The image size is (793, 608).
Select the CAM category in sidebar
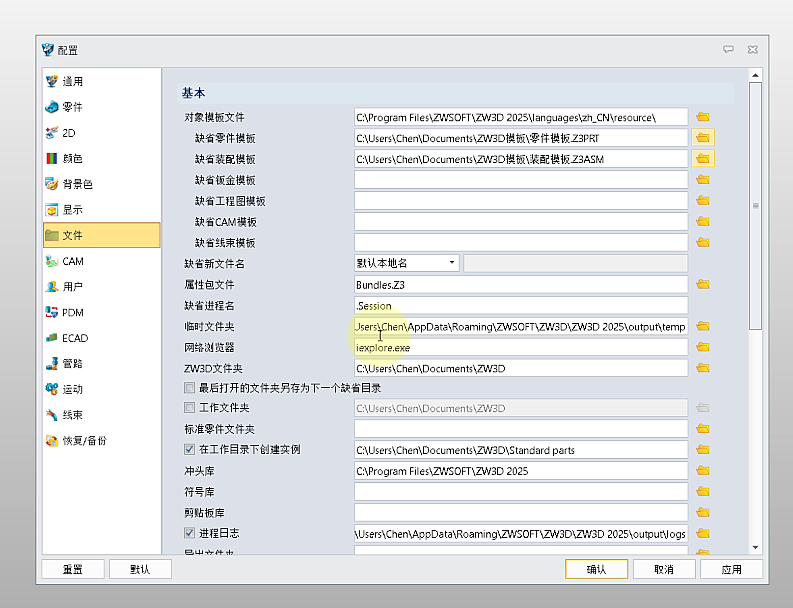point(73,261)
